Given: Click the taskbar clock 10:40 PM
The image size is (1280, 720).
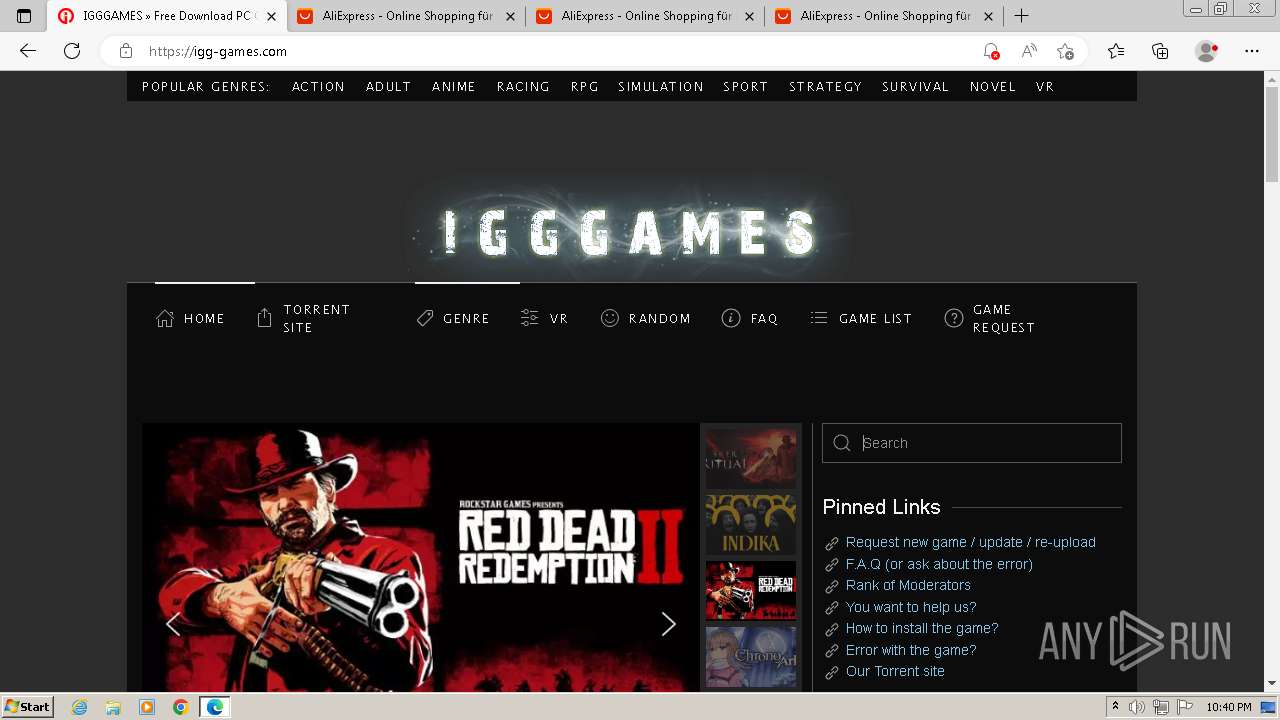Looking at the screenshot, I should (1229, 707).
